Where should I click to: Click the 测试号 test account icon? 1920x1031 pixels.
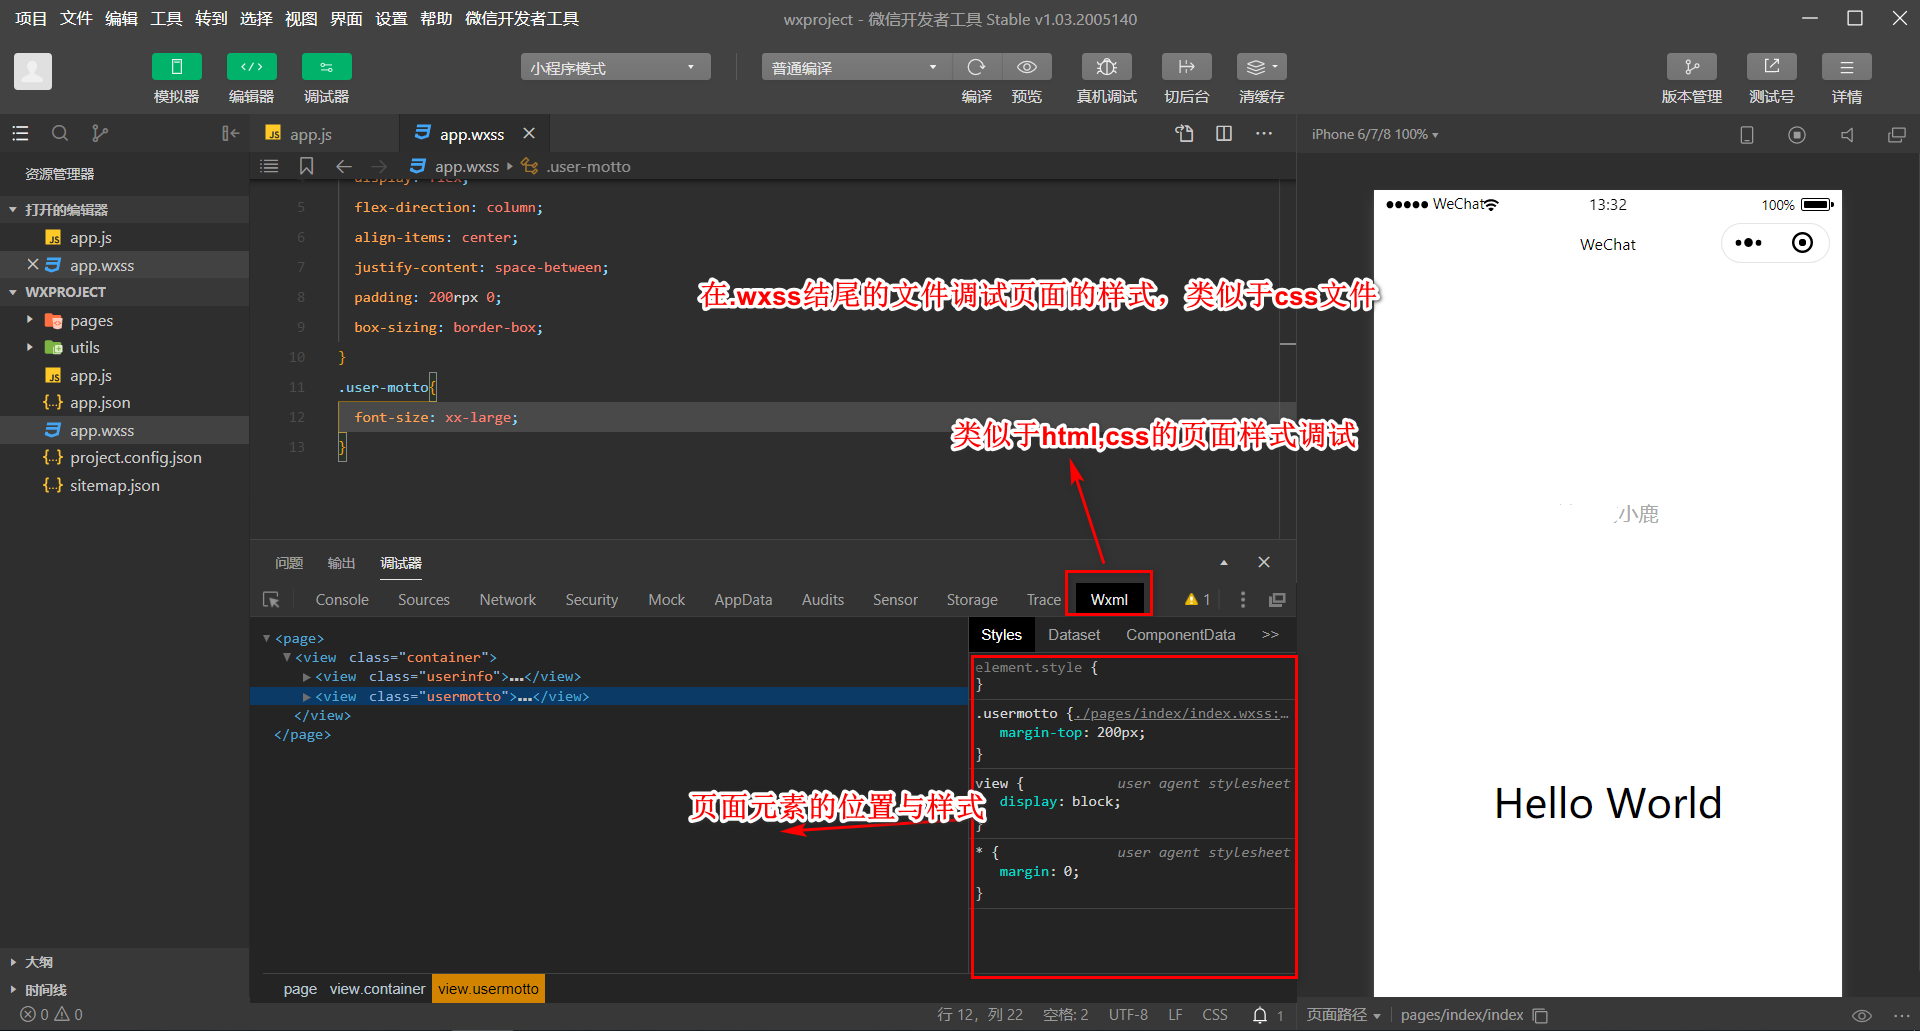tap(1771, 67)
